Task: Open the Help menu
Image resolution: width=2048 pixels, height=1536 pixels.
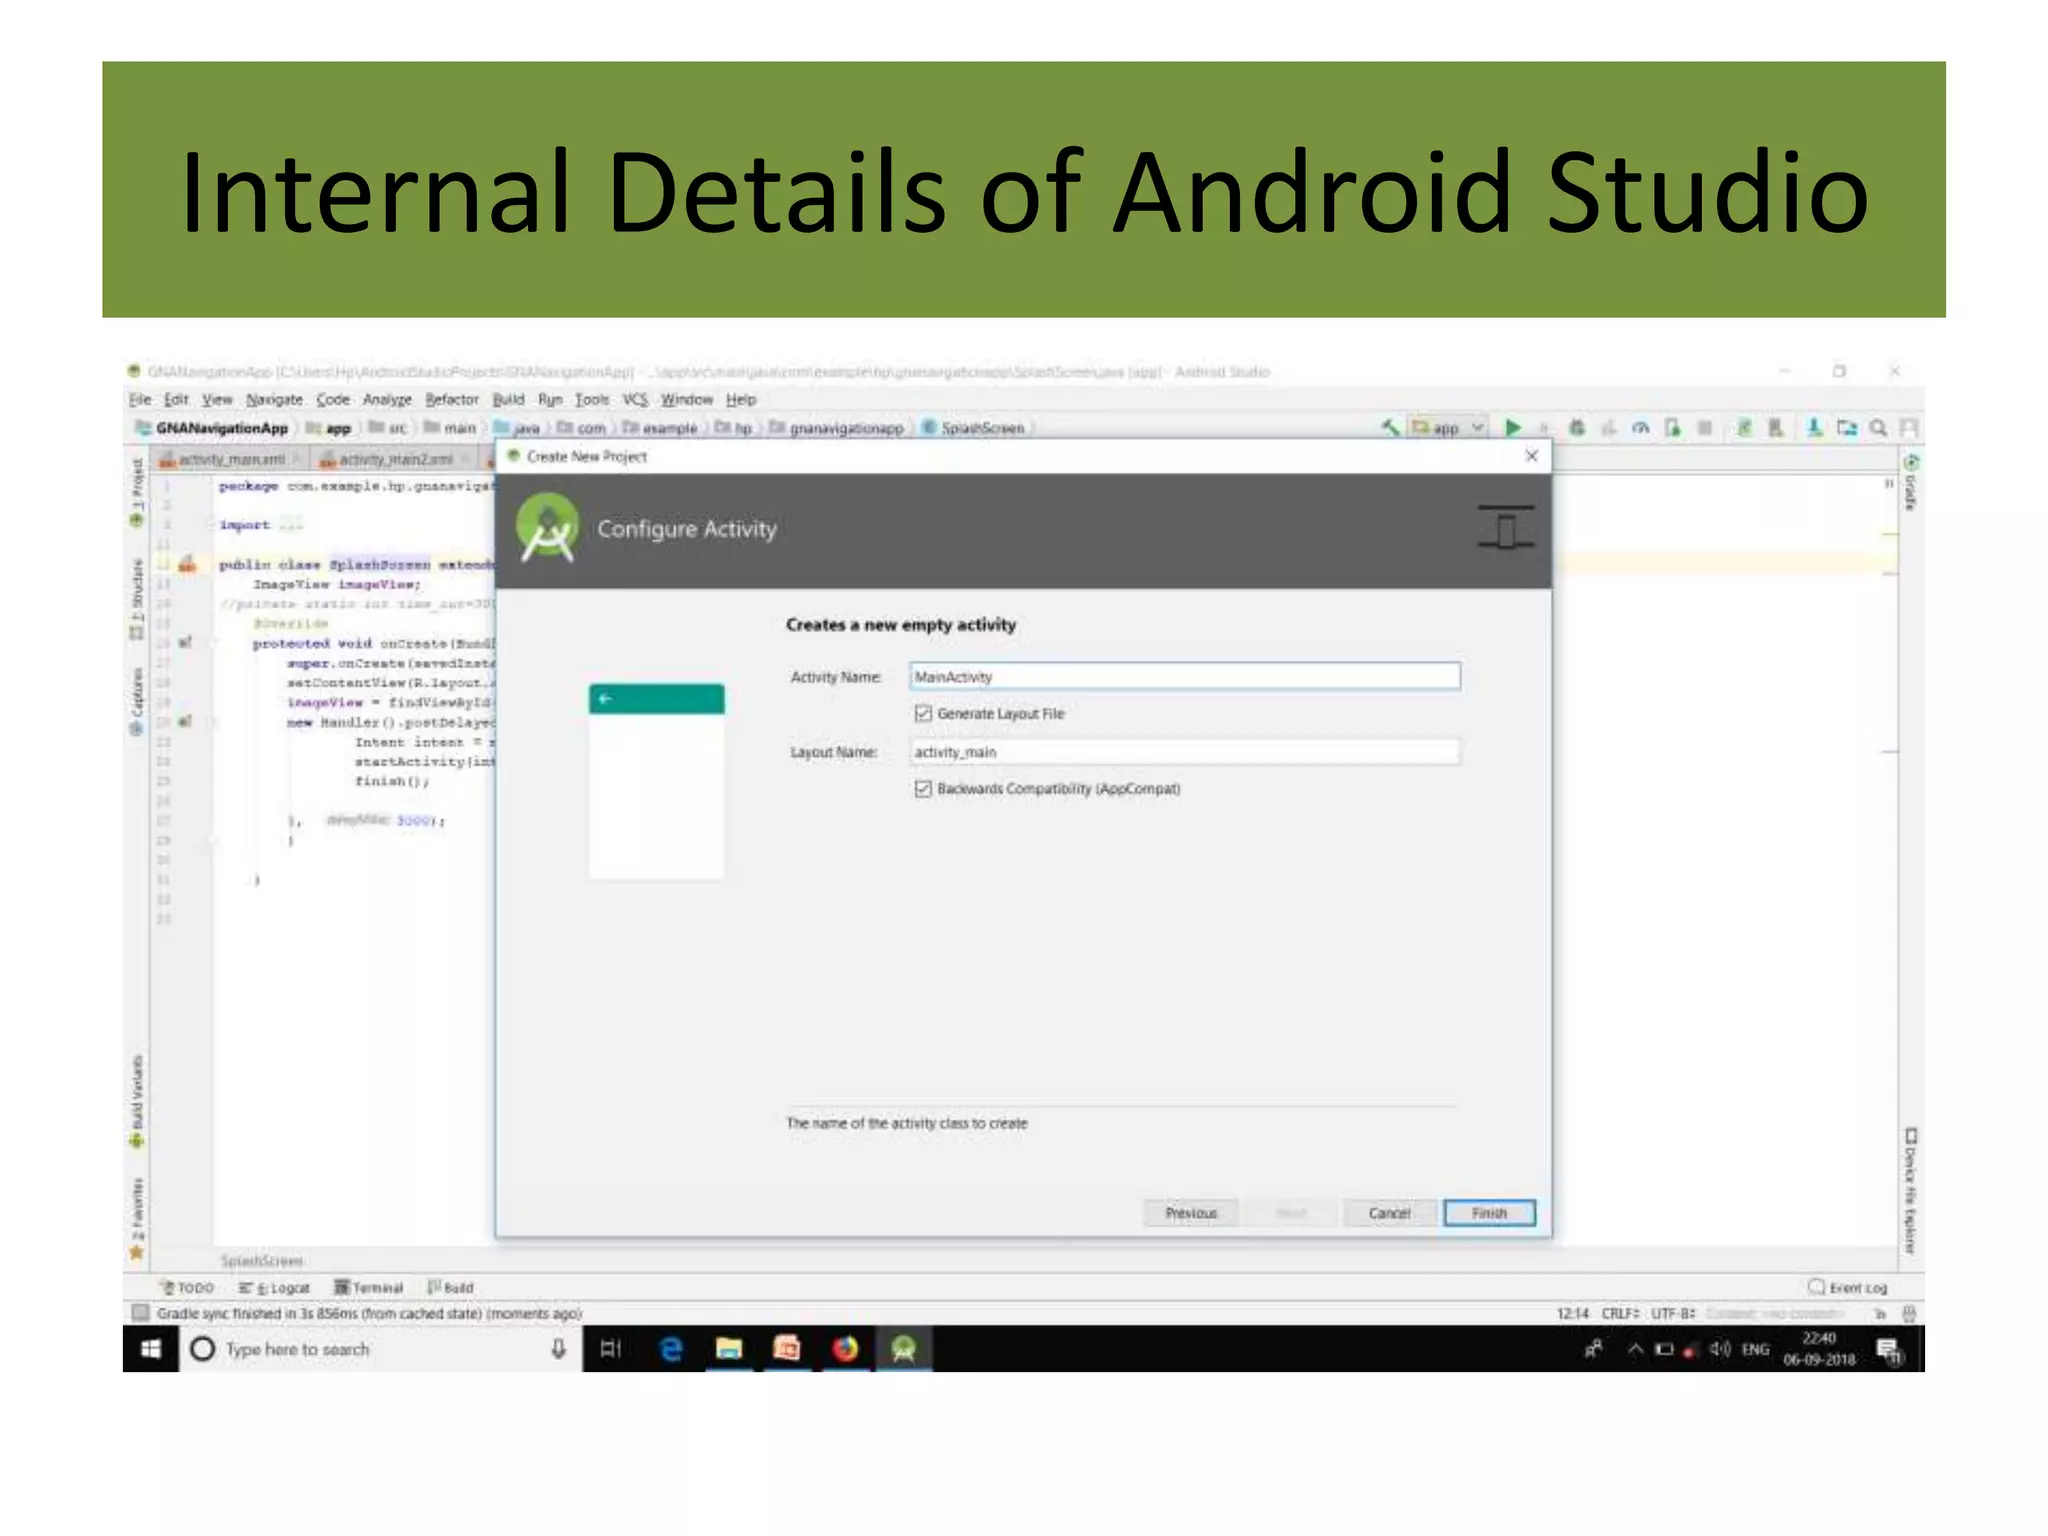Action: point(741,399)
